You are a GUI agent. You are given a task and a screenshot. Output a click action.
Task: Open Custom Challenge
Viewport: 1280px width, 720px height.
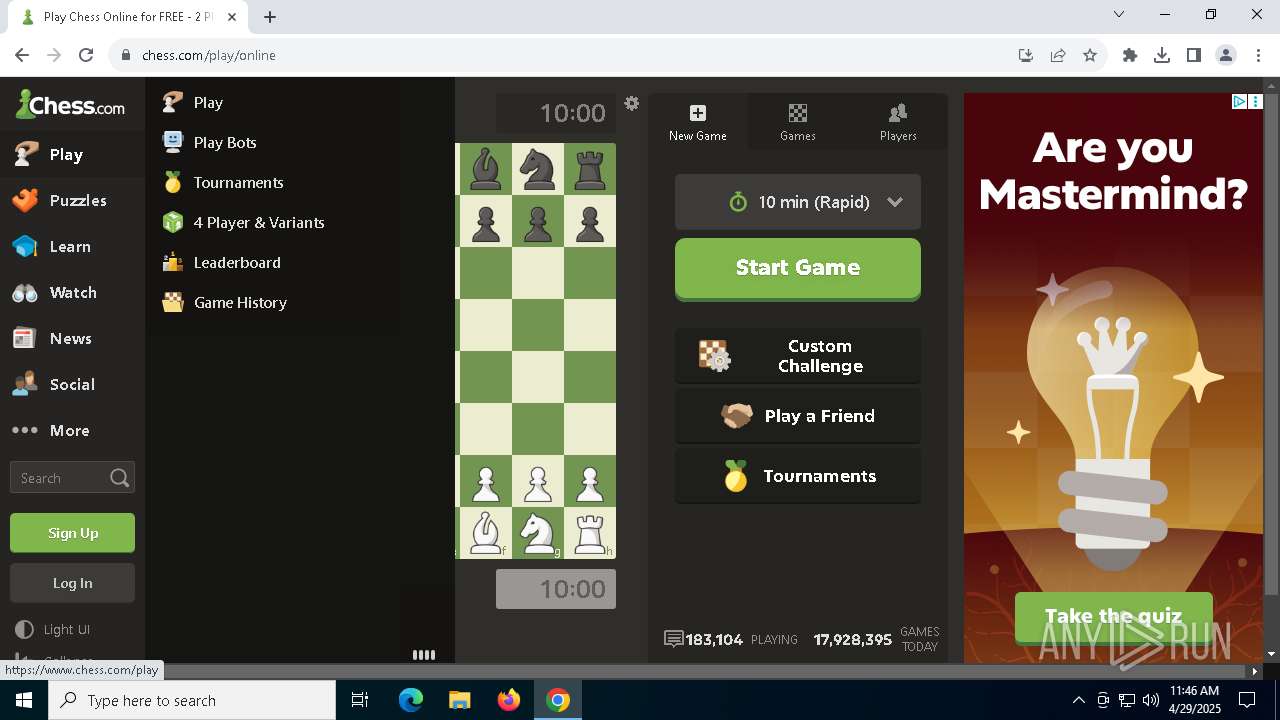click(x=798, y=356)
